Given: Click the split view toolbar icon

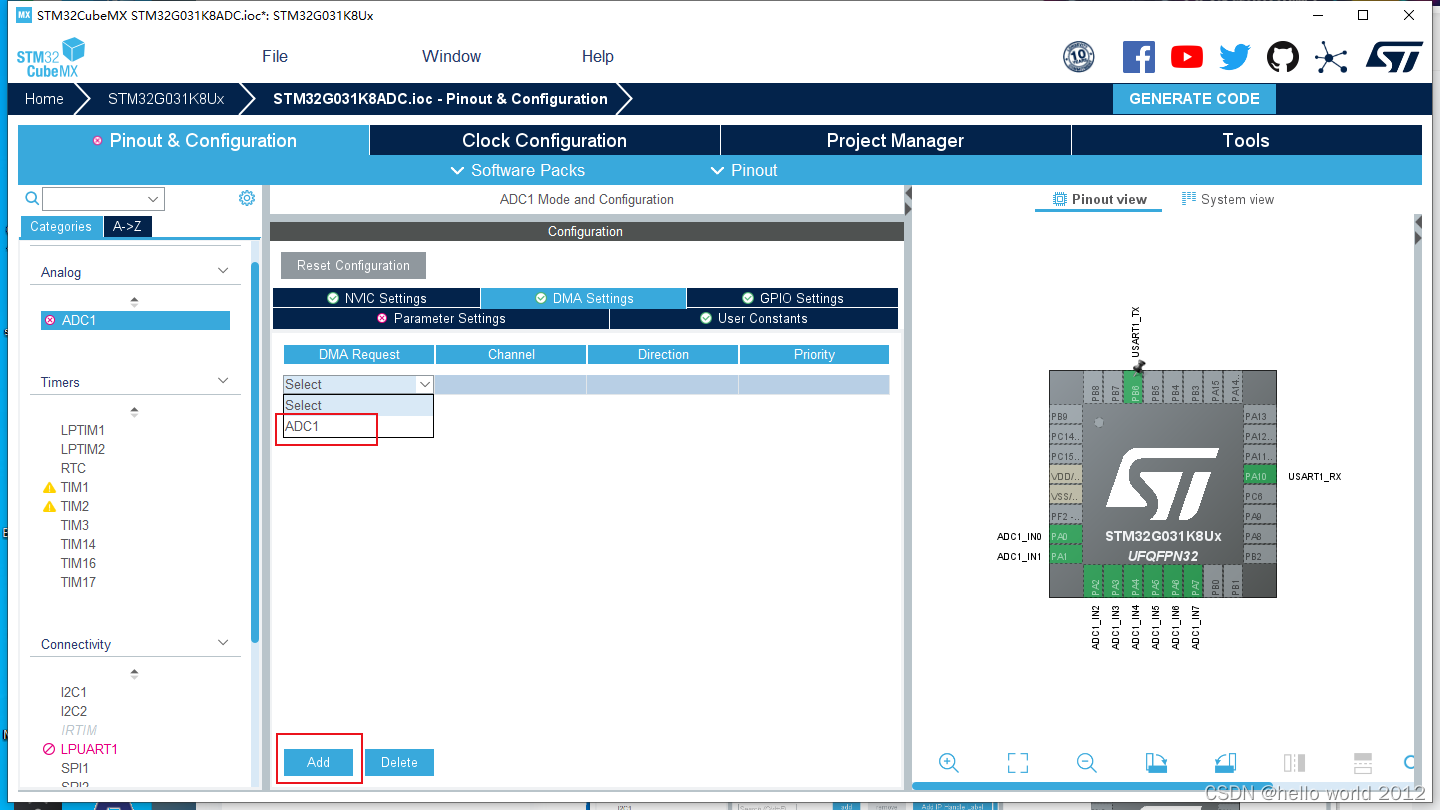Looking at the screenshot, I should 1294,763.
